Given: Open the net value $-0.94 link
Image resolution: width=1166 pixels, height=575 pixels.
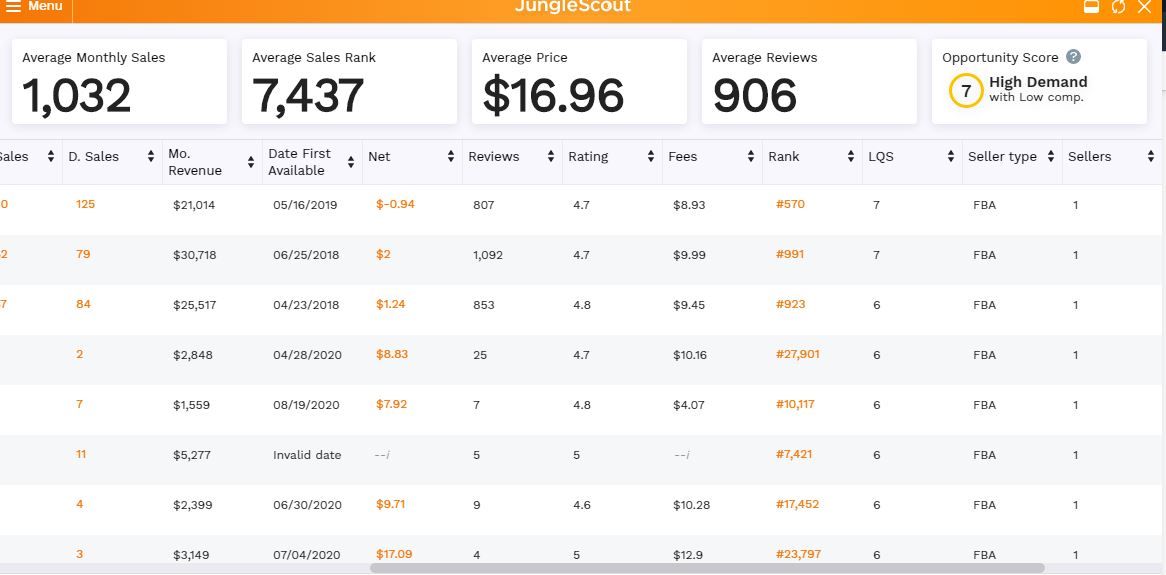Looking at the screenshot, I should [395, 204].
